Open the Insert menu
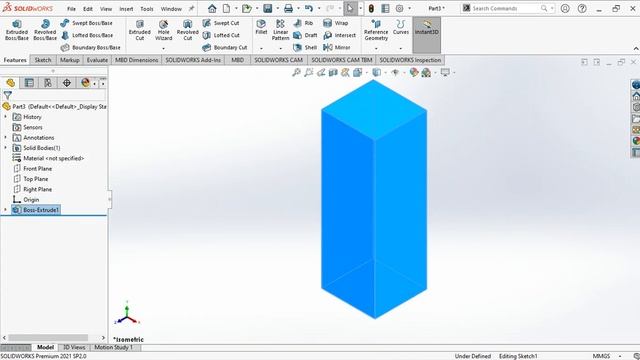Image resolution: width=640 pixels, height=360 pixels. coord(126,9)
